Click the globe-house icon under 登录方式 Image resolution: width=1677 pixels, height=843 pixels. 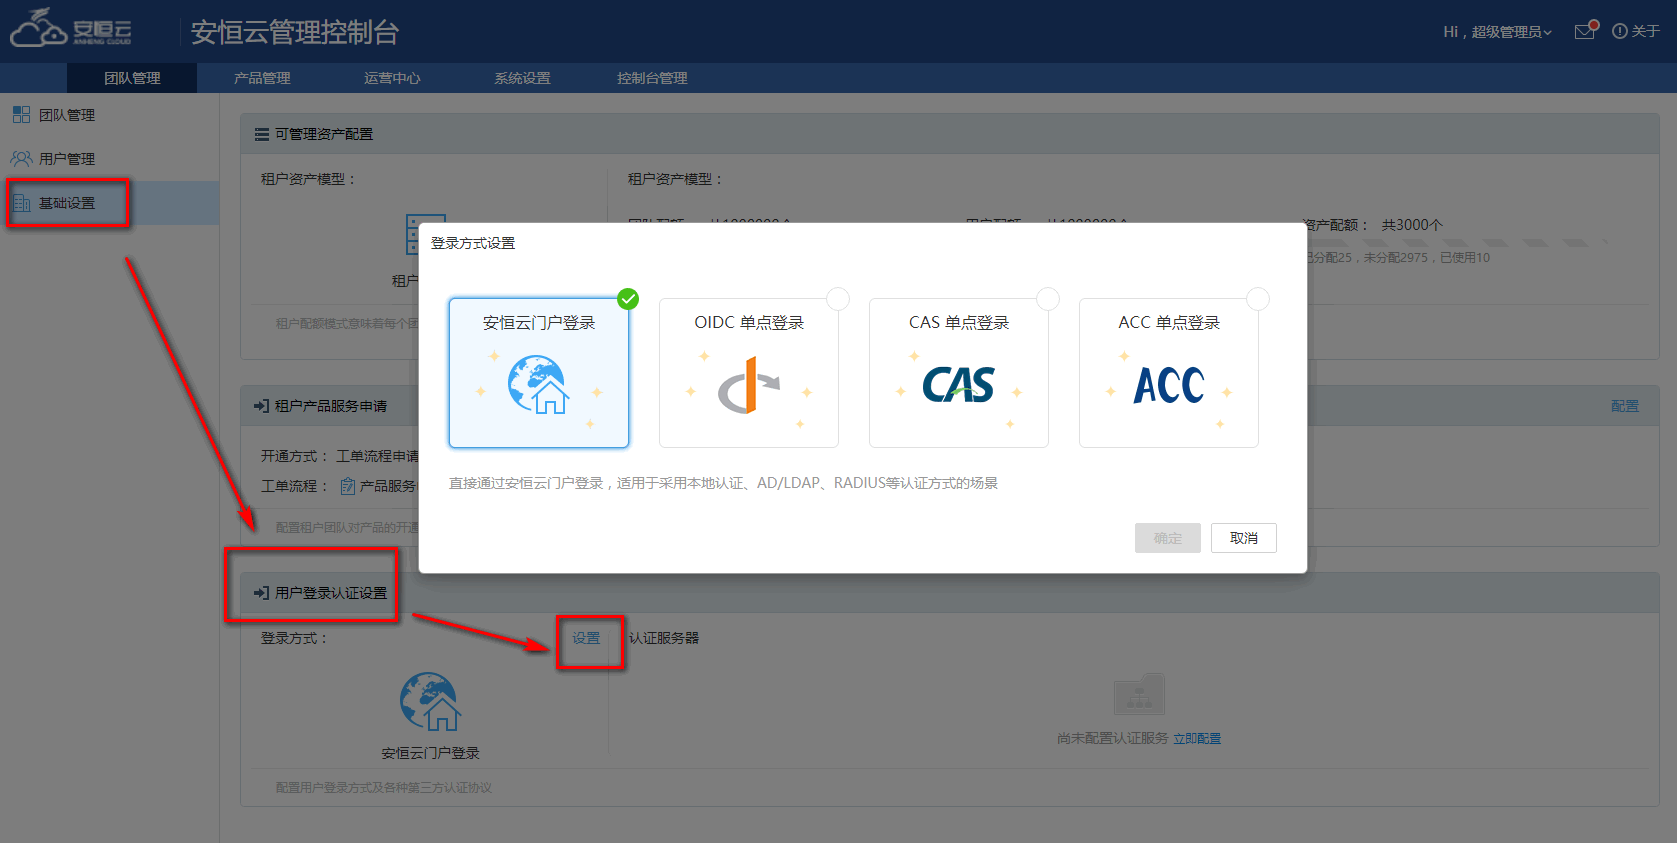[x=431, y=702]
